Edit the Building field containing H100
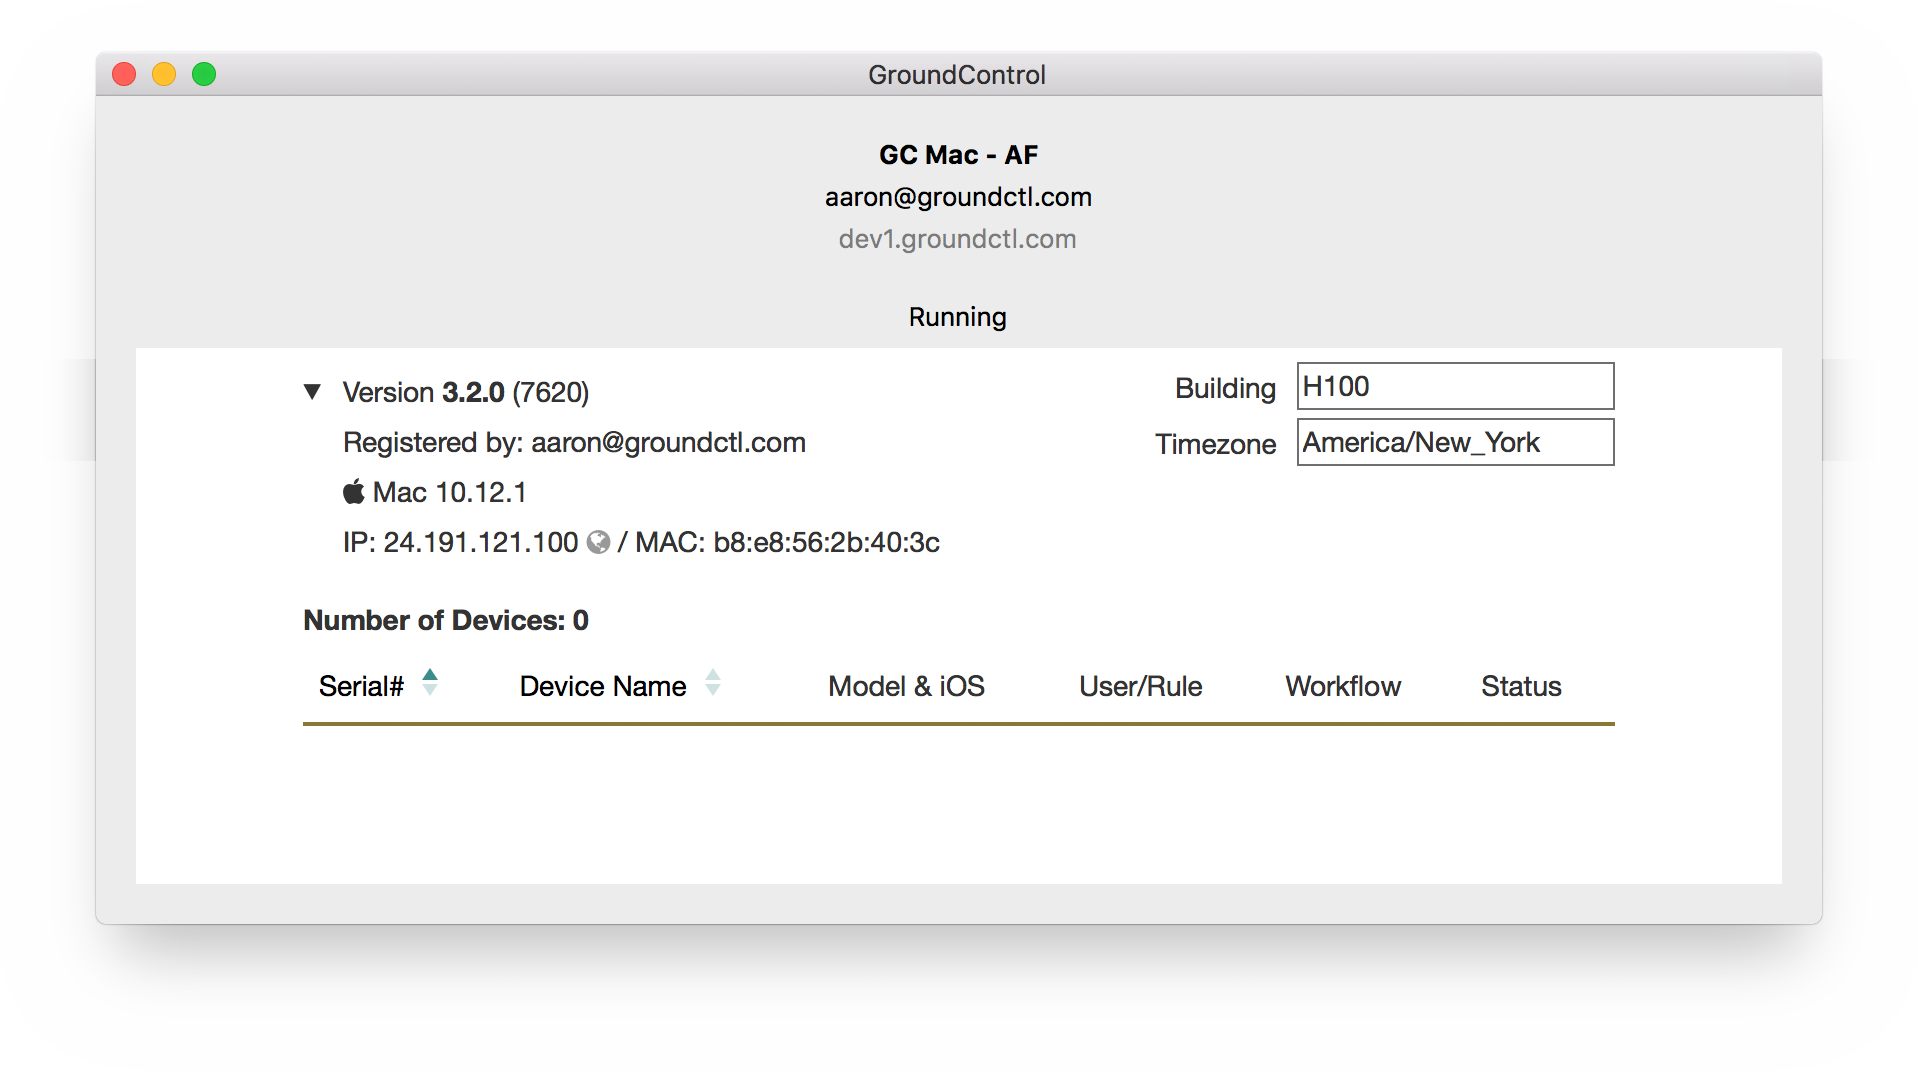 click(1455, 386)
